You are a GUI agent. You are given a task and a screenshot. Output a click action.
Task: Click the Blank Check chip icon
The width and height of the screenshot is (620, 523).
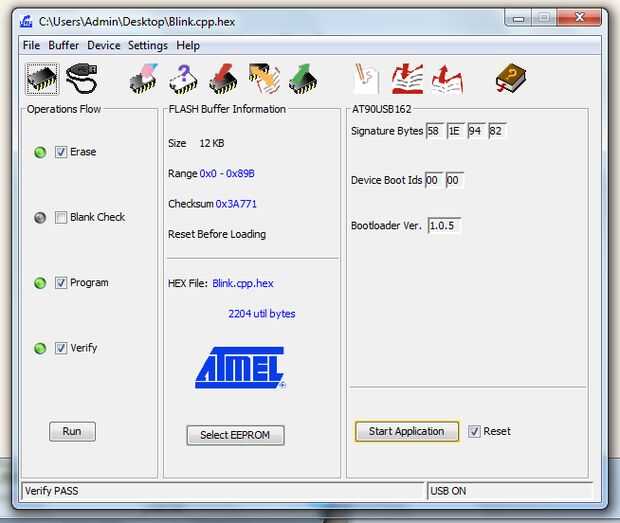click(x=183, y=79)
